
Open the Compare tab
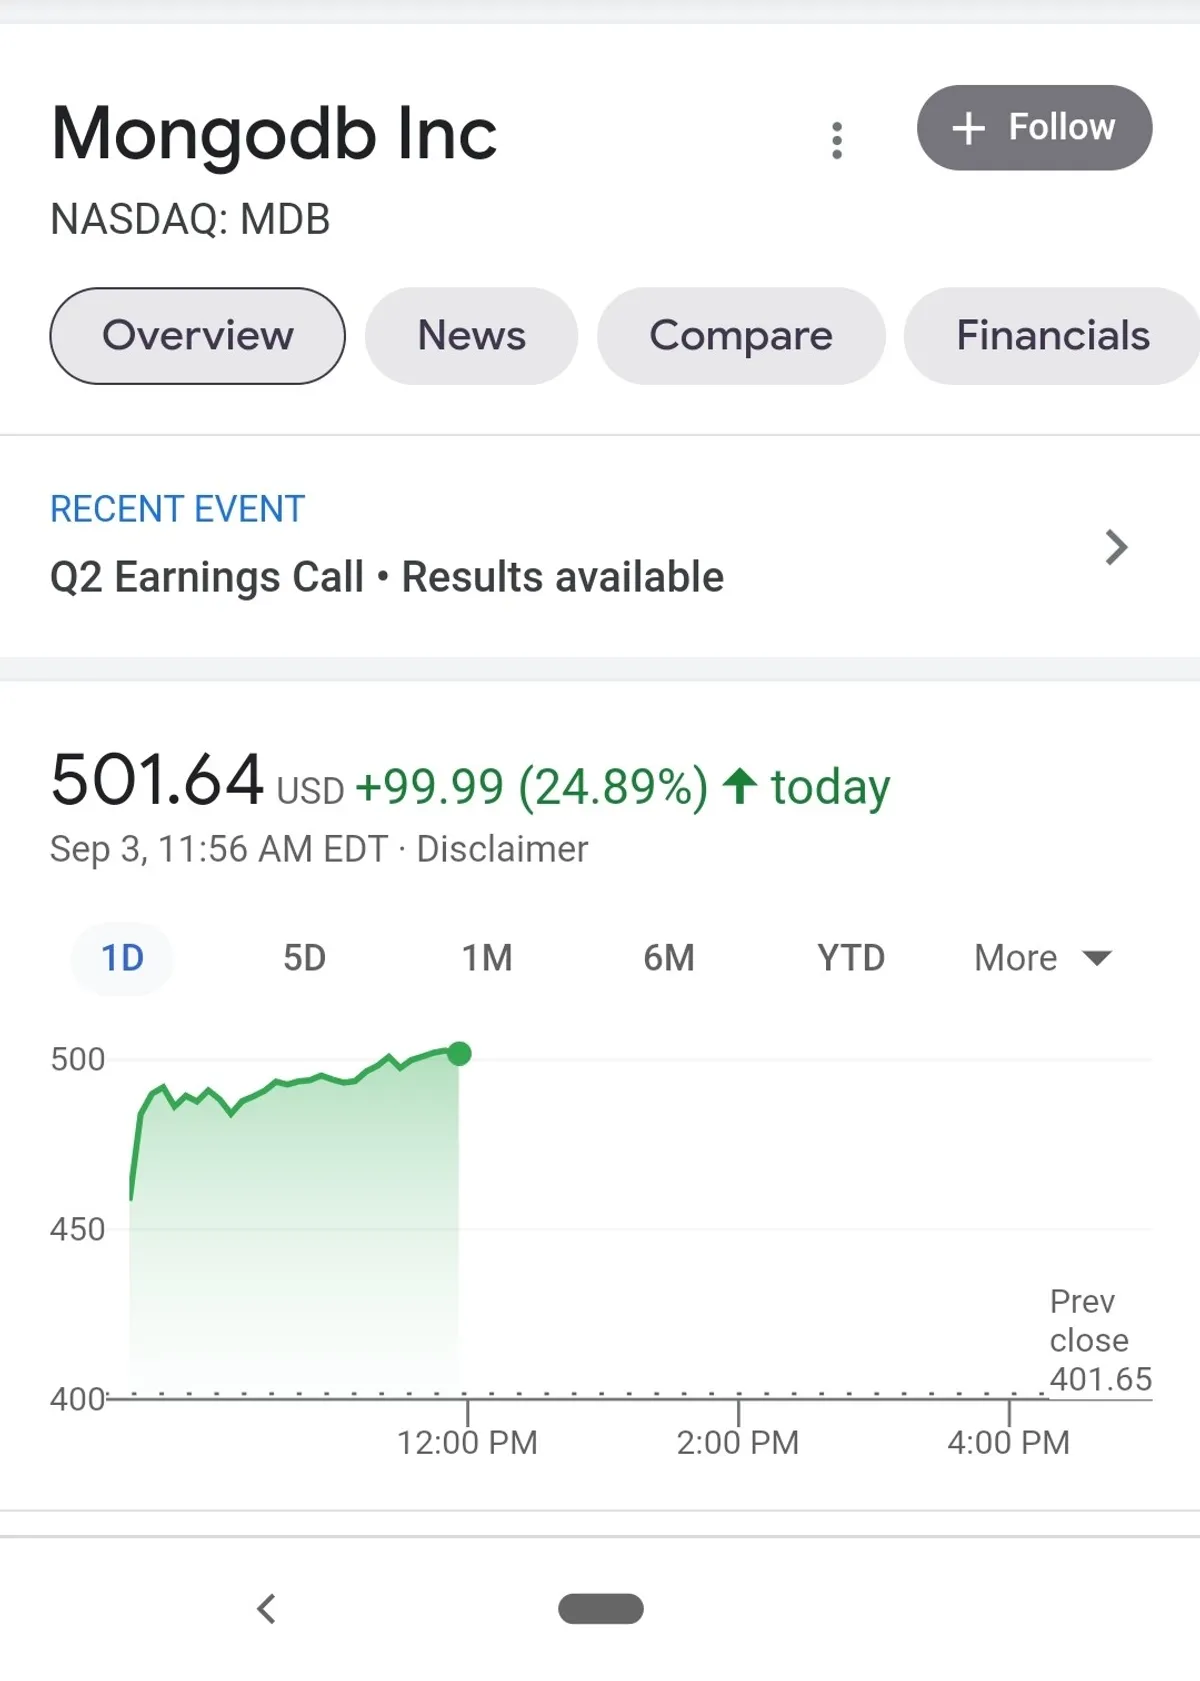(740, 336)
